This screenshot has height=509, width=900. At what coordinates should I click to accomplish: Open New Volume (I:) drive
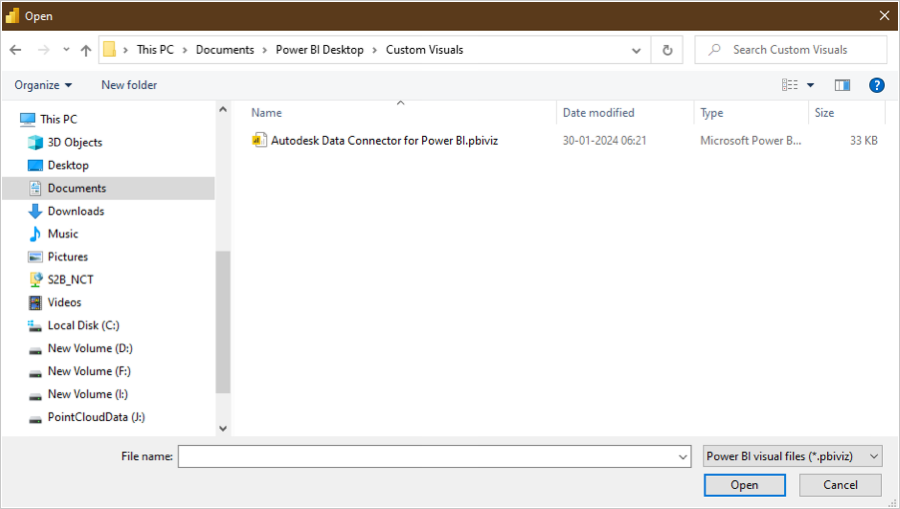point(87,394)
